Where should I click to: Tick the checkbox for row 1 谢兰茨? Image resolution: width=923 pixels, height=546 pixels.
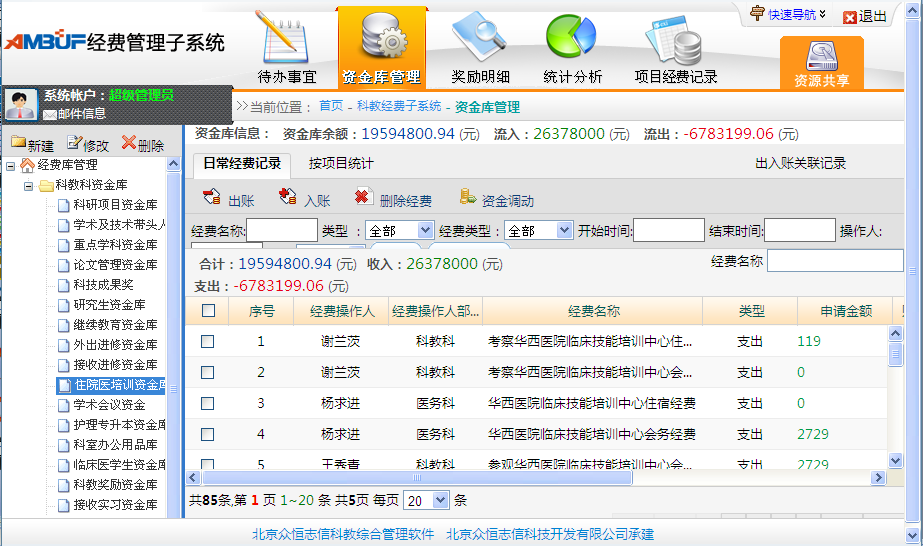click(208, 341)
